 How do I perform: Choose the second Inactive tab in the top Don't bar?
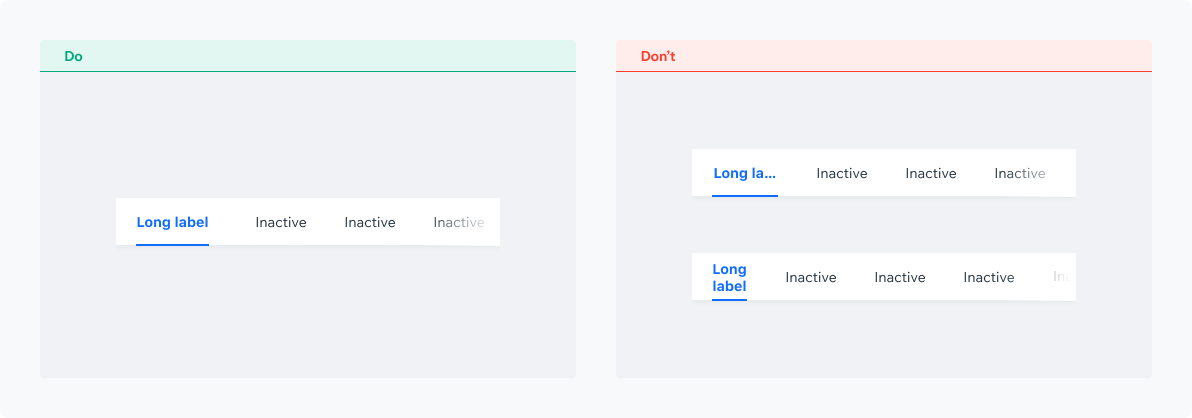(931, 173)
